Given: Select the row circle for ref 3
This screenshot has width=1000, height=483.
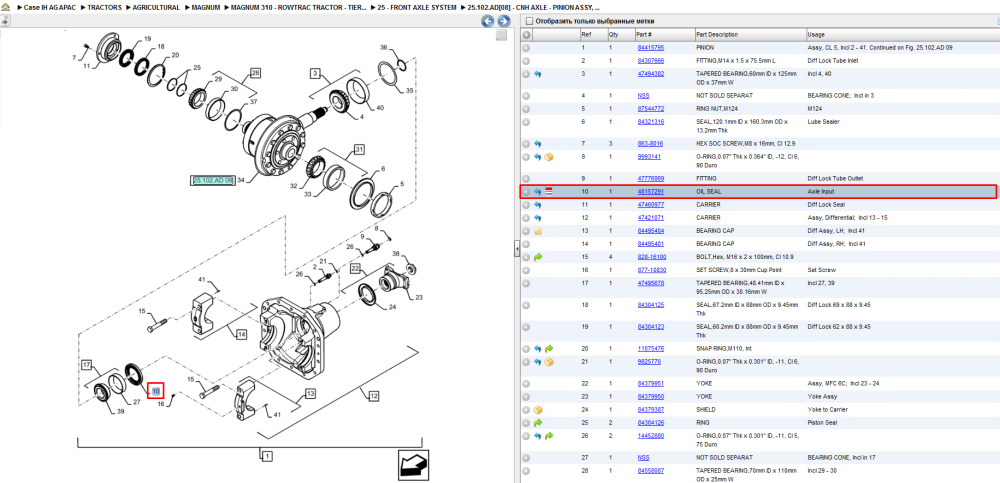Looking at the screenshot, I should tap(526, 74).
